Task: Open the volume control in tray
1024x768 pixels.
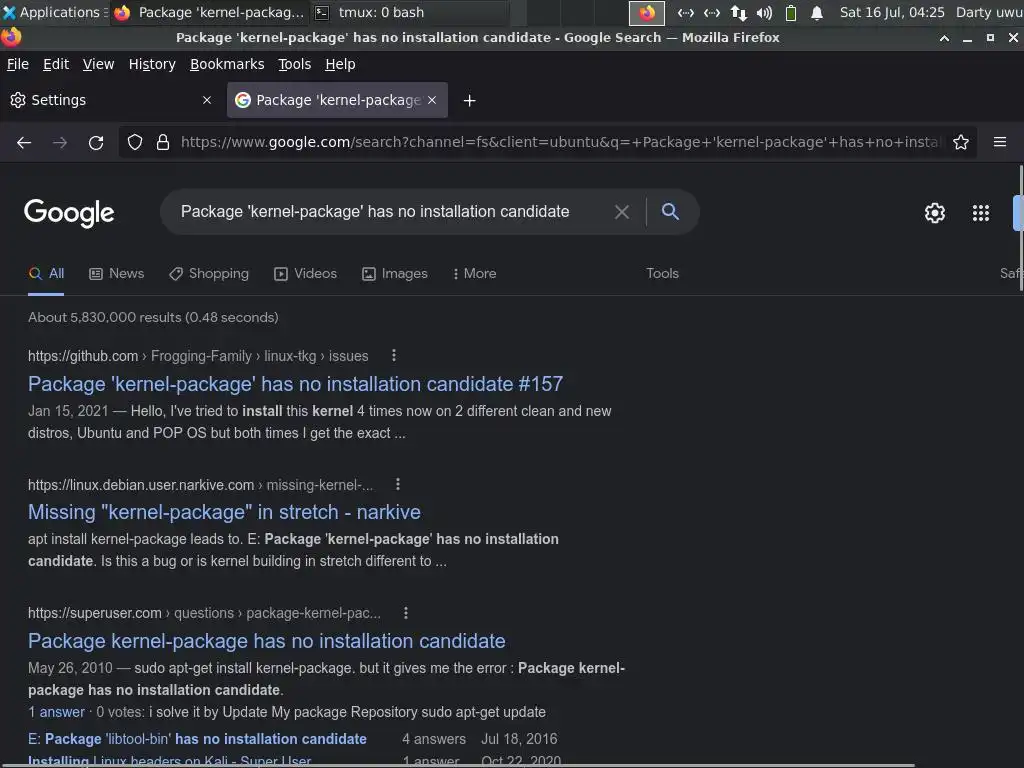Action: click(x=764, y=13)
